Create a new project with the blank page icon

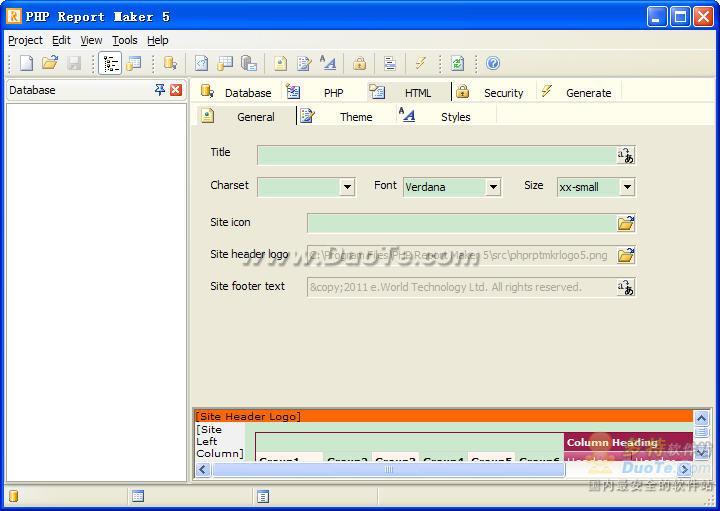[x=26, y=63]
